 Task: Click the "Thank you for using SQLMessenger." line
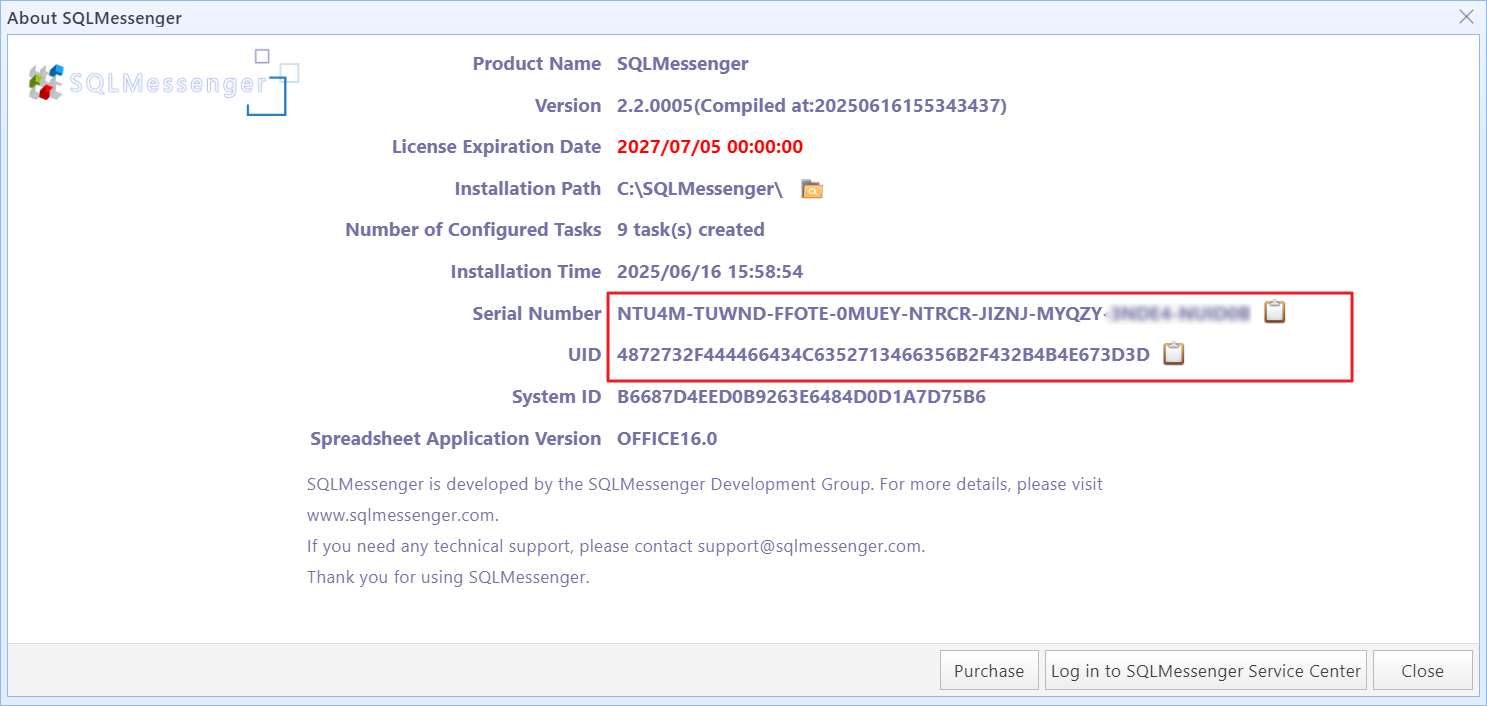448,578
